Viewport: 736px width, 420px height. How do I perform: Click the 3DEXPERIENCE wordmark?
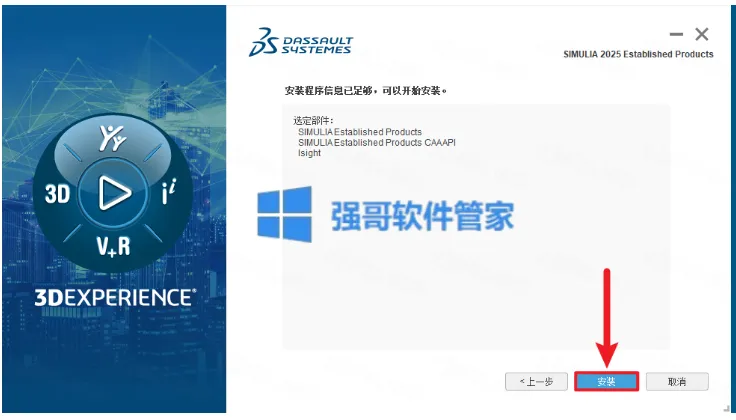(x=115, y=298)
